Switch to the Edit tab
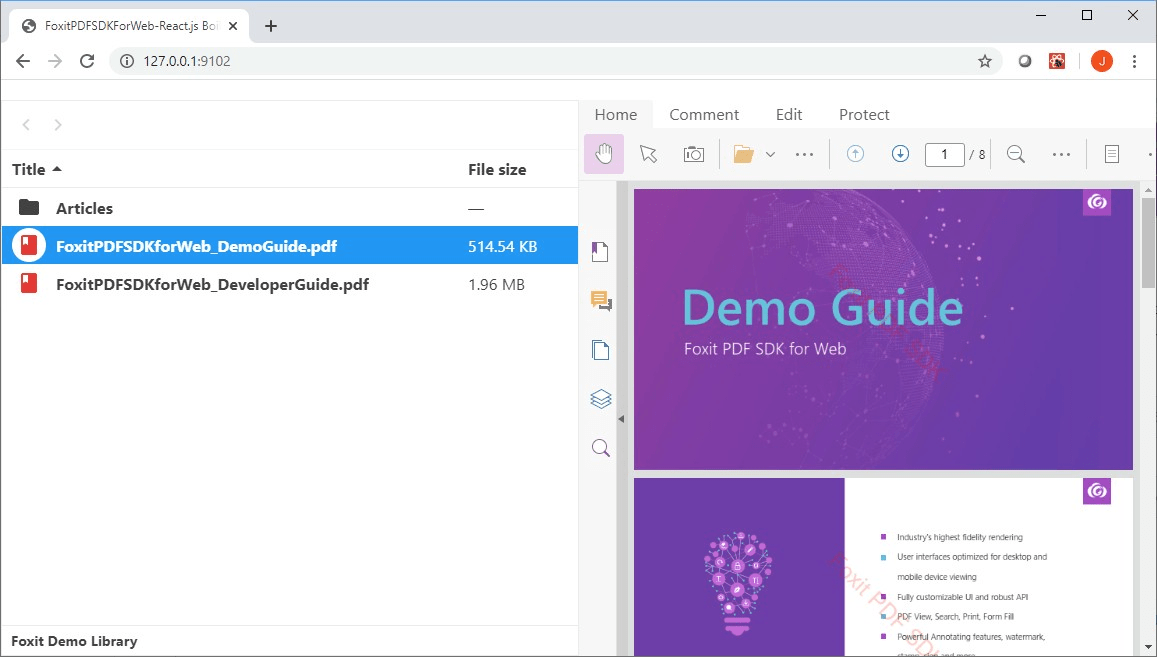 click(x=789, y=114)
